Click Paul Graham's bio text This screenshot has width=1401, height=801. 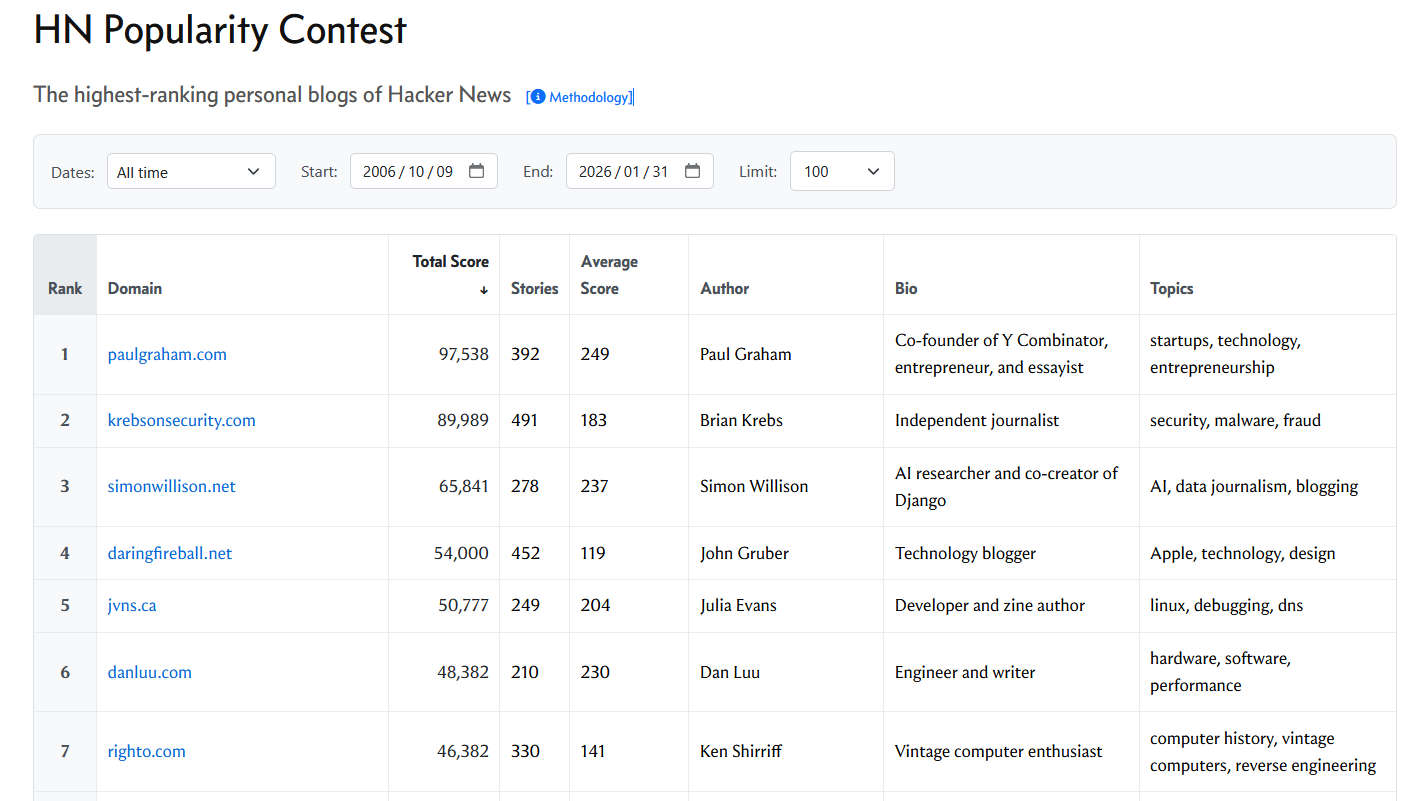1001,354
